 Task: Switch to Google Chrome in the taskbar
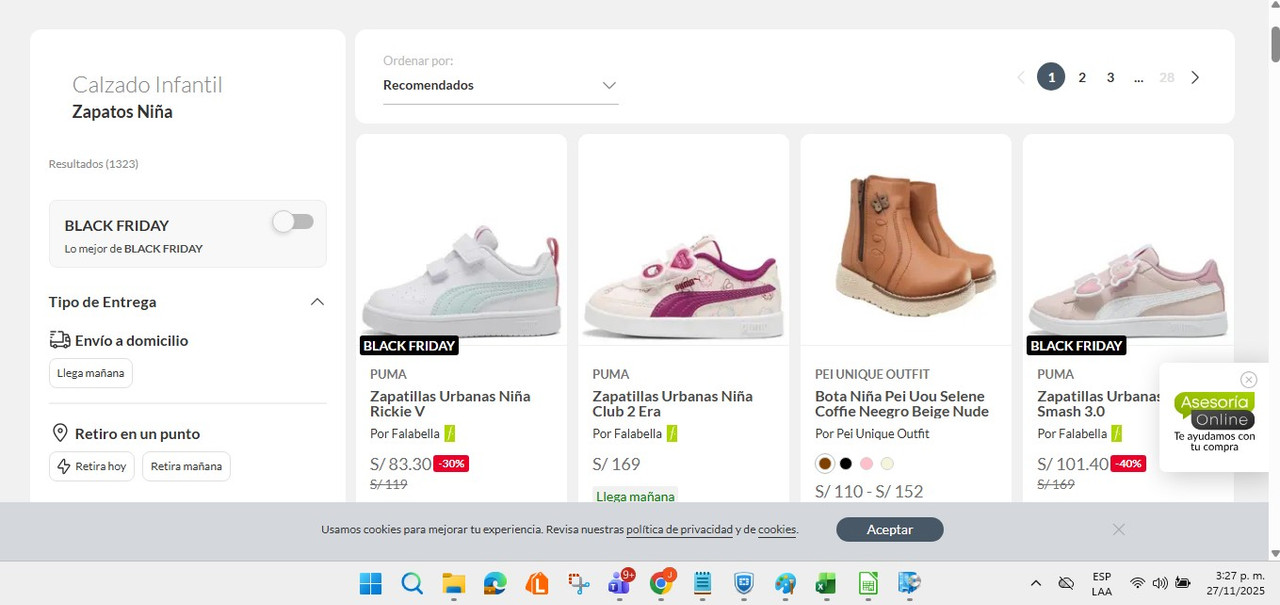661,583
